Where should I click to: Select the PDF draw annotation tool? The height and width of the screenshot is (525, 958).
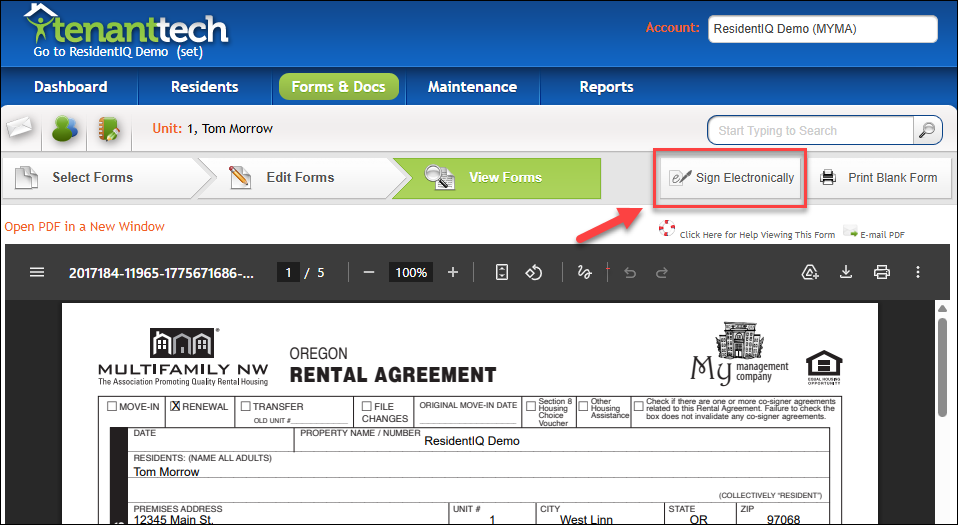[584, 272]
